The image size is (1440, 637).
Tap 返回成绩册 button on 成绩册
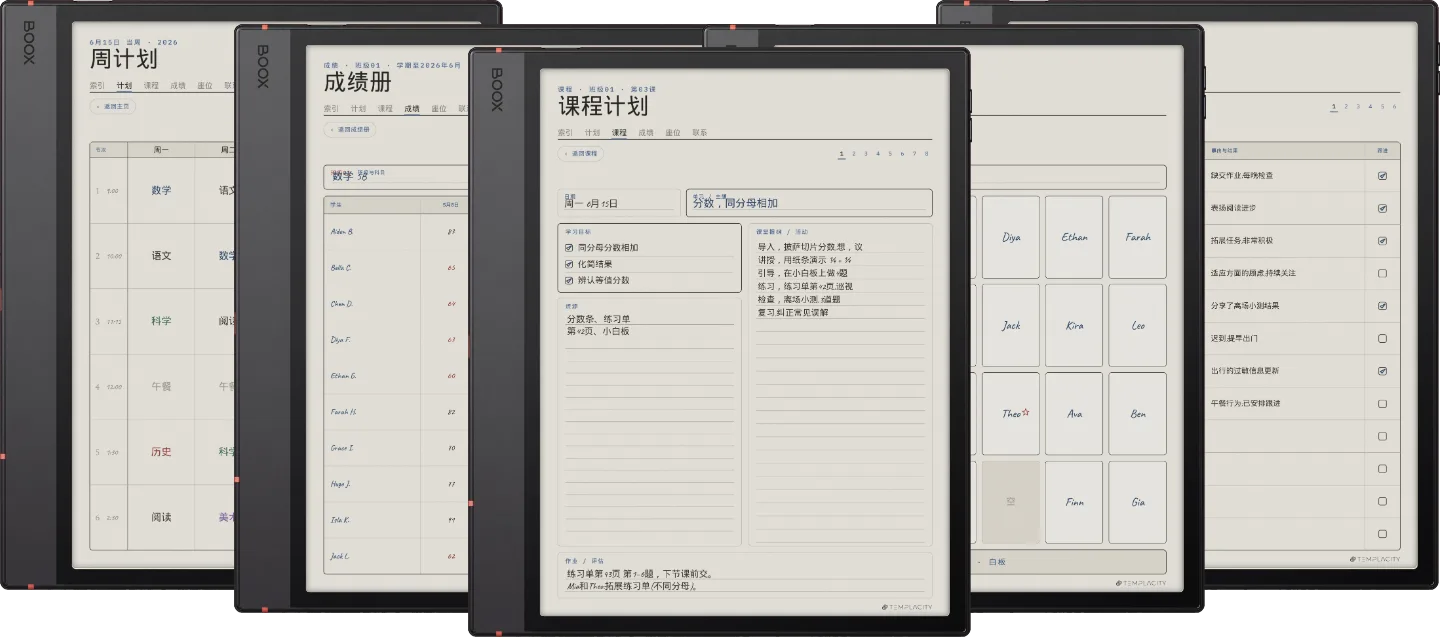click(350, 129)
